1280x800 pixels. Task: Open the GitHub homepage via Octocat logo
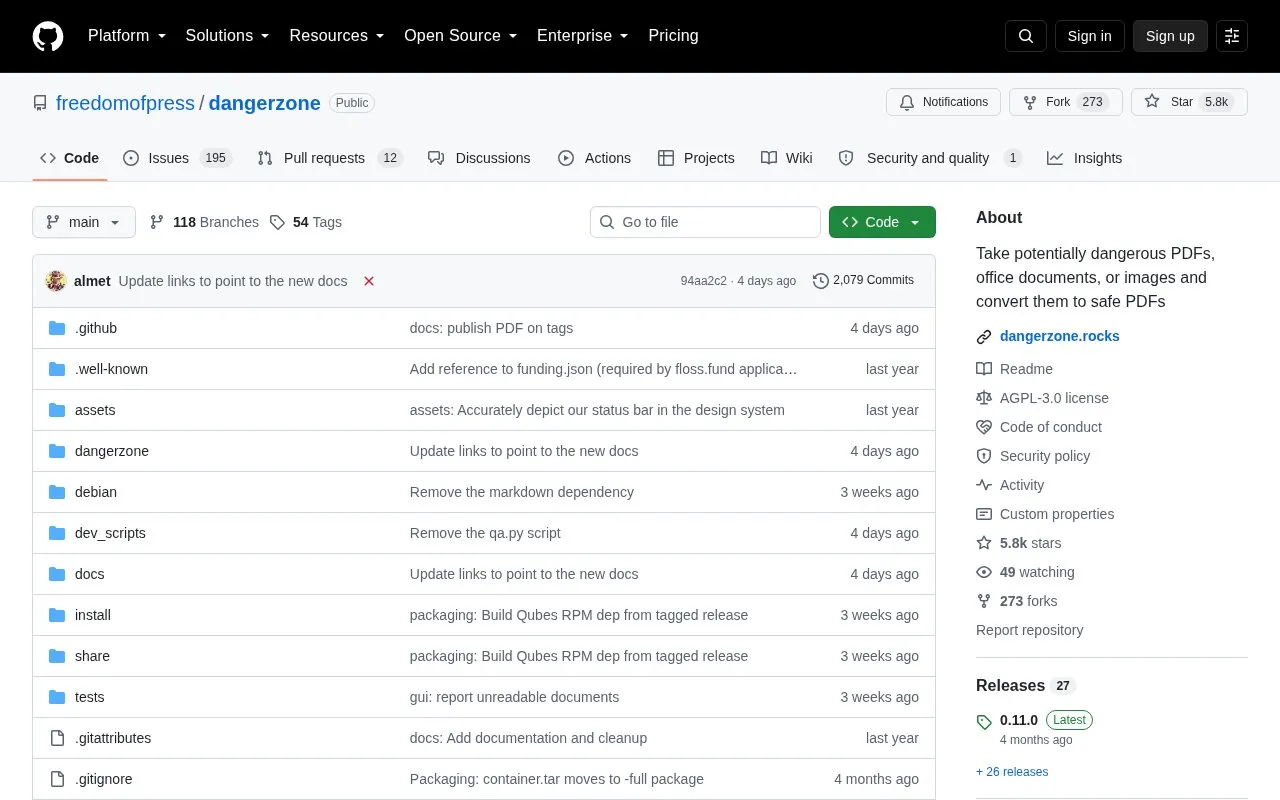coord(48,36)
